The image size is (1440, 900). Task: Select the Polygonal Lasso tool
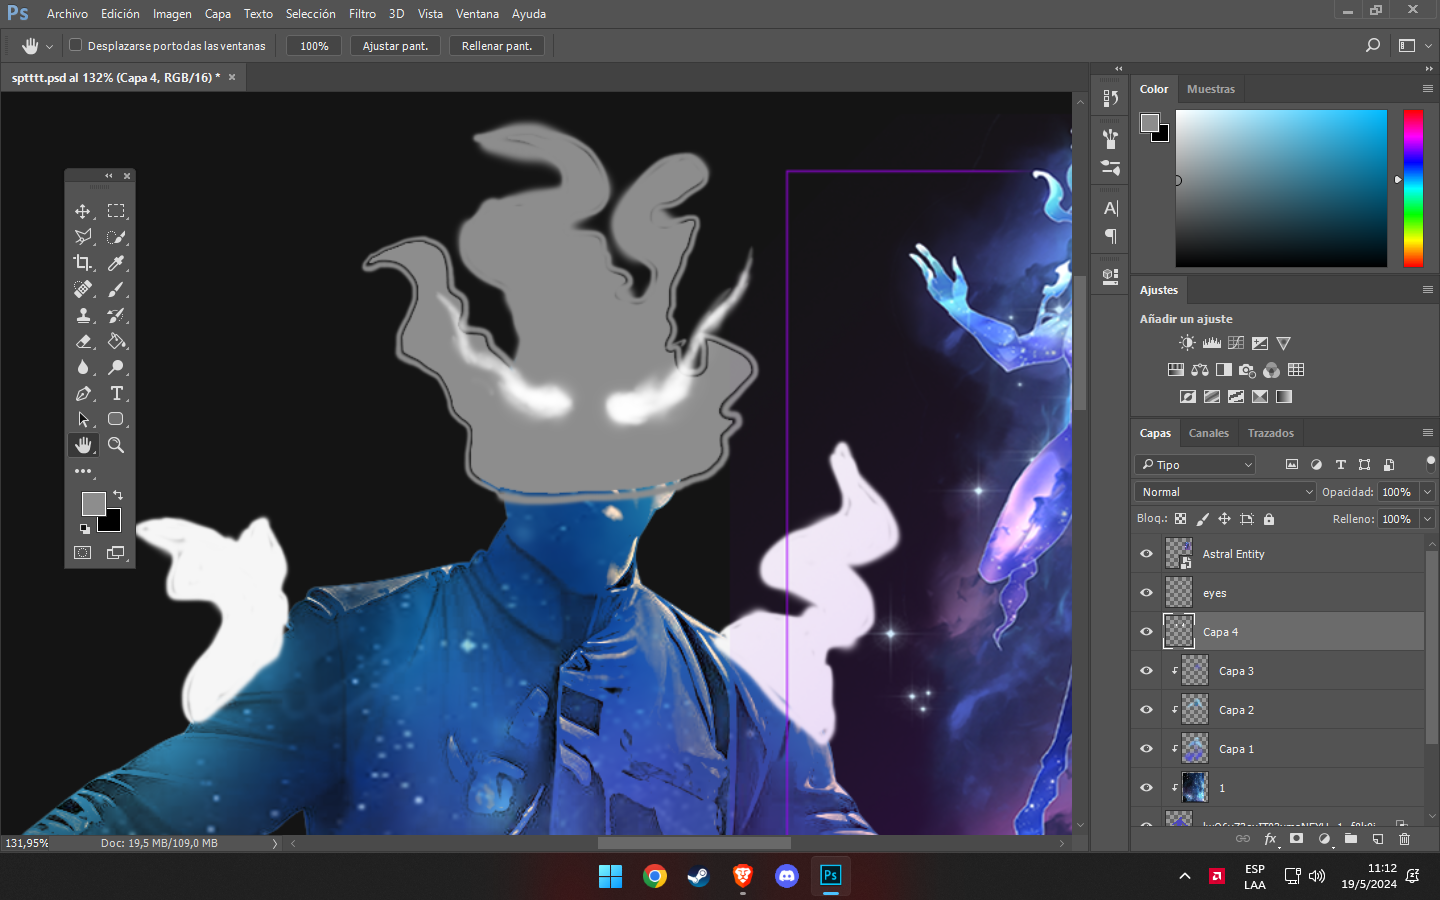coord(83,237)
